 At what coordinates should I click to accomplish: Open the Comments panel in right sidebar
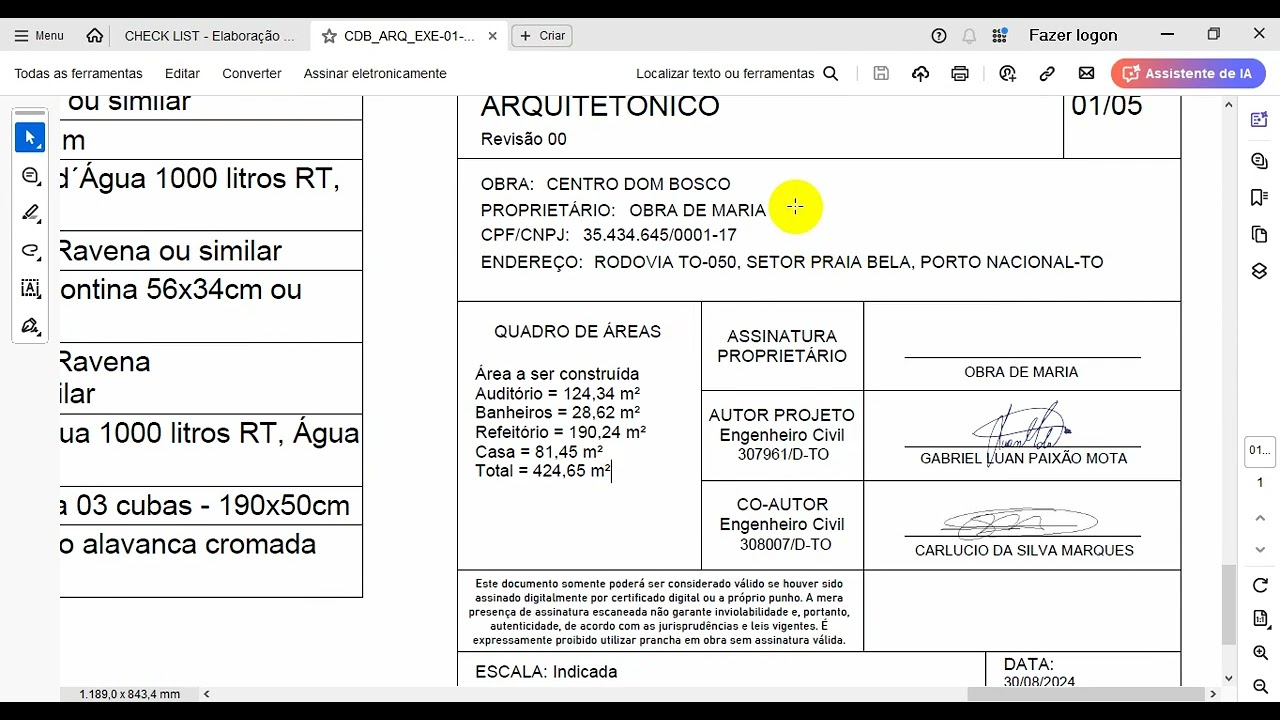1259,161
